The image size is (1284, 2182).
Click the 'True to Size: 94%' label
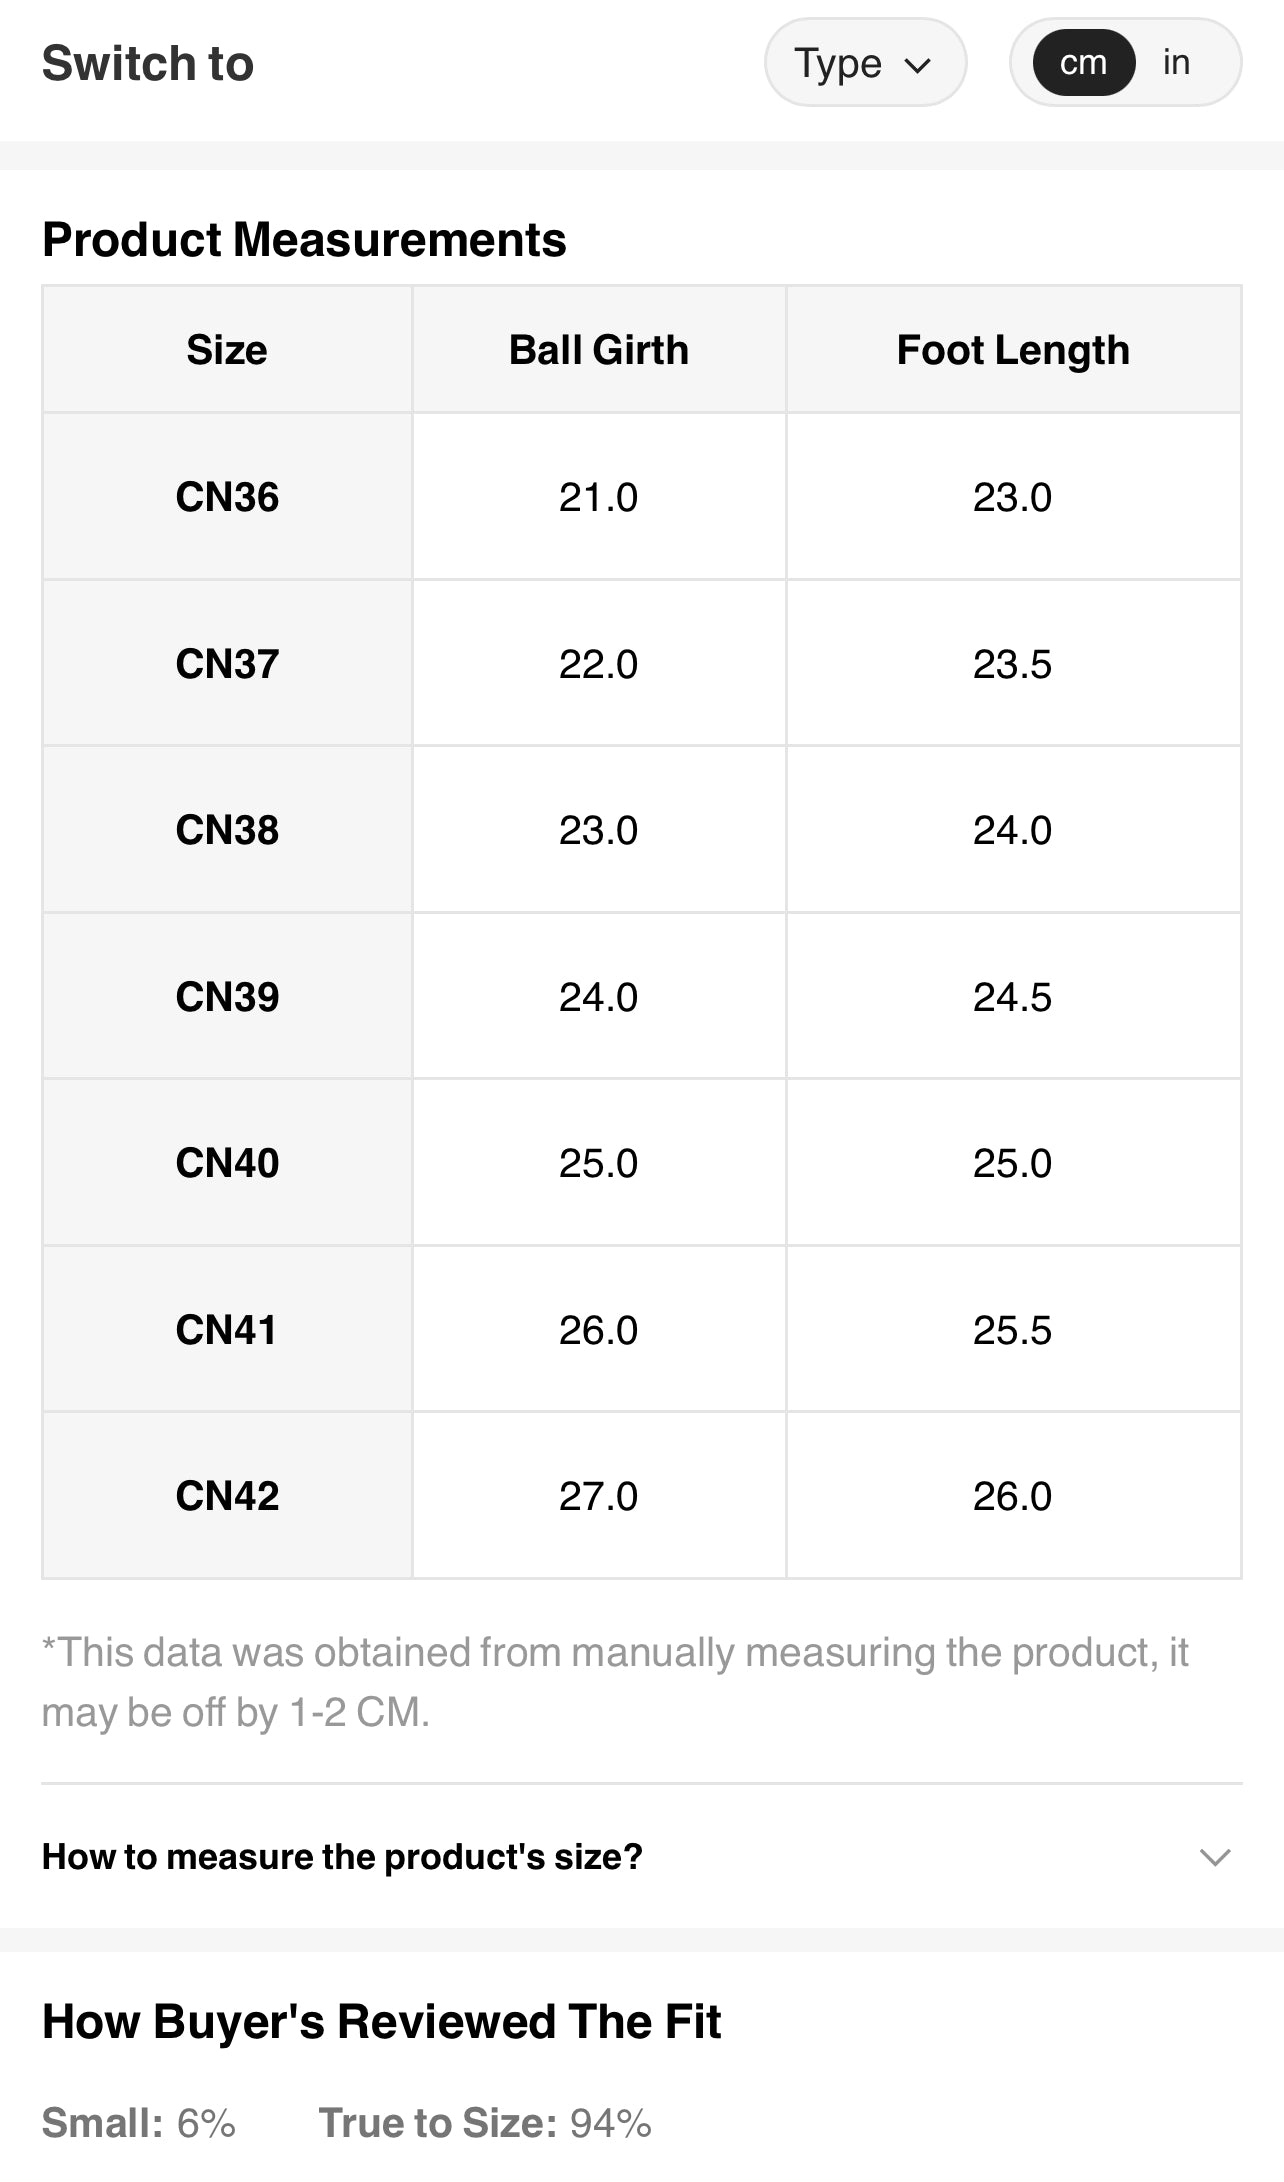pos(485,2122)
